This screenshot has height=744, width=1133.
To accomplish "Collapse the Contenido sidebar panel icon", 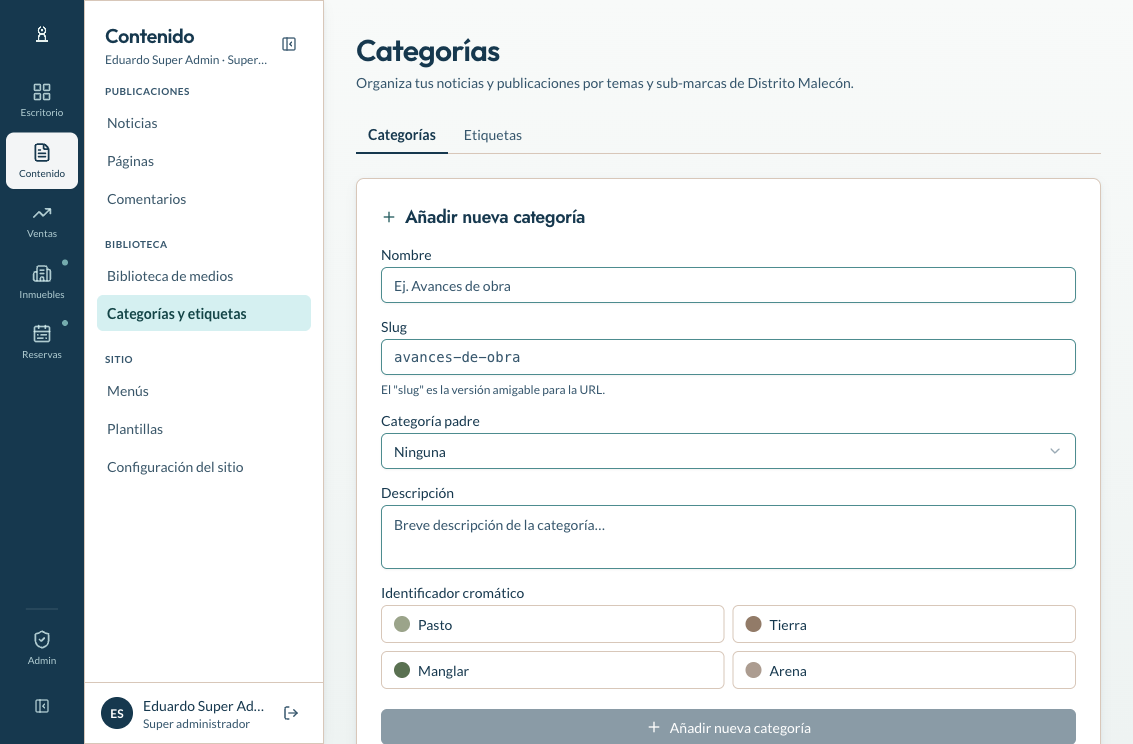I will (x=289, y=44).
